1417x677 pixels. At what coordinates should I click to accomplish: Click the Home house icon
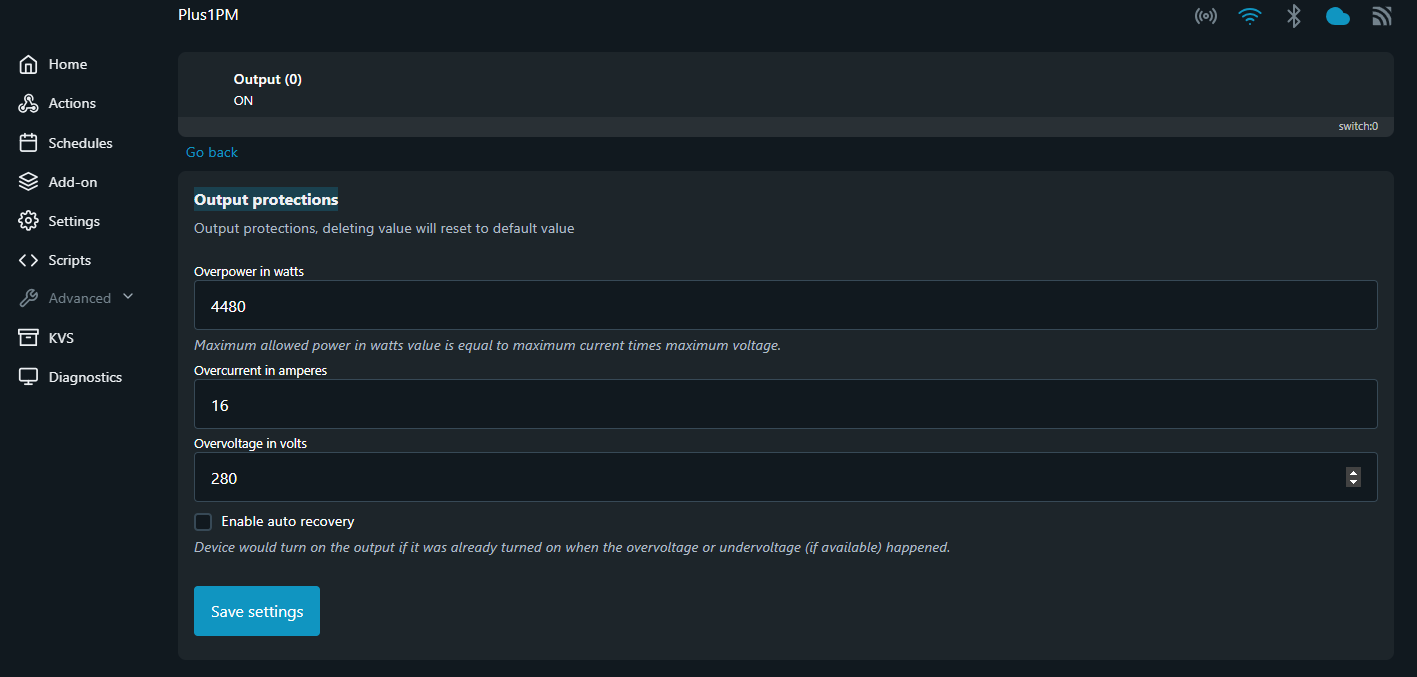[28, 64]
